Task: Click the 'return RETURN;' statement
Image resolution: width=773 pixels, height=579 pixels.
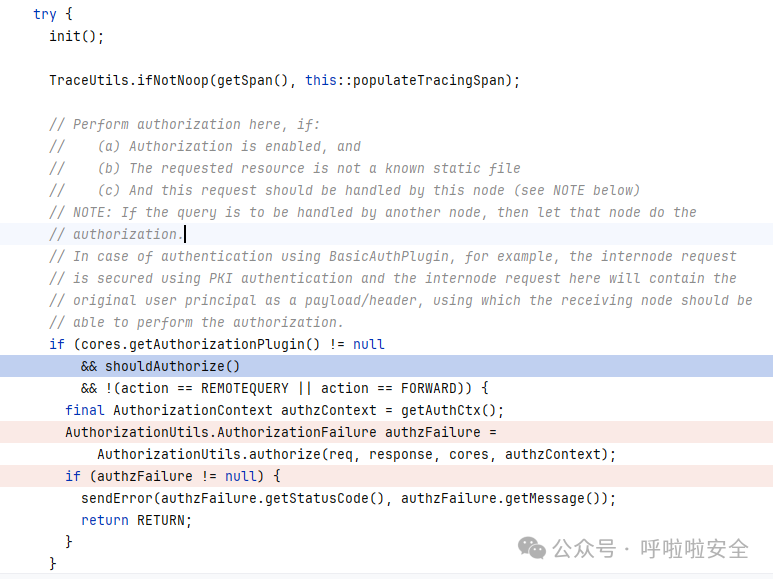Action: click(x=137, y=520)
